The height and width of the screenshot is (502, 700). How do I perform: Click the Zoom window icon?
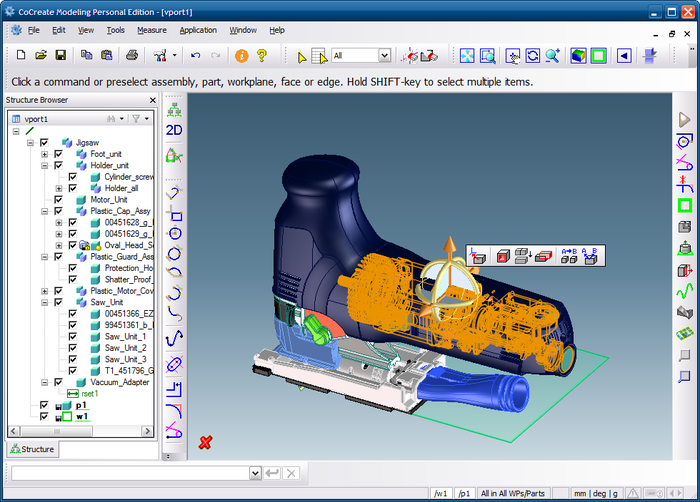click(x=488, y=56)
